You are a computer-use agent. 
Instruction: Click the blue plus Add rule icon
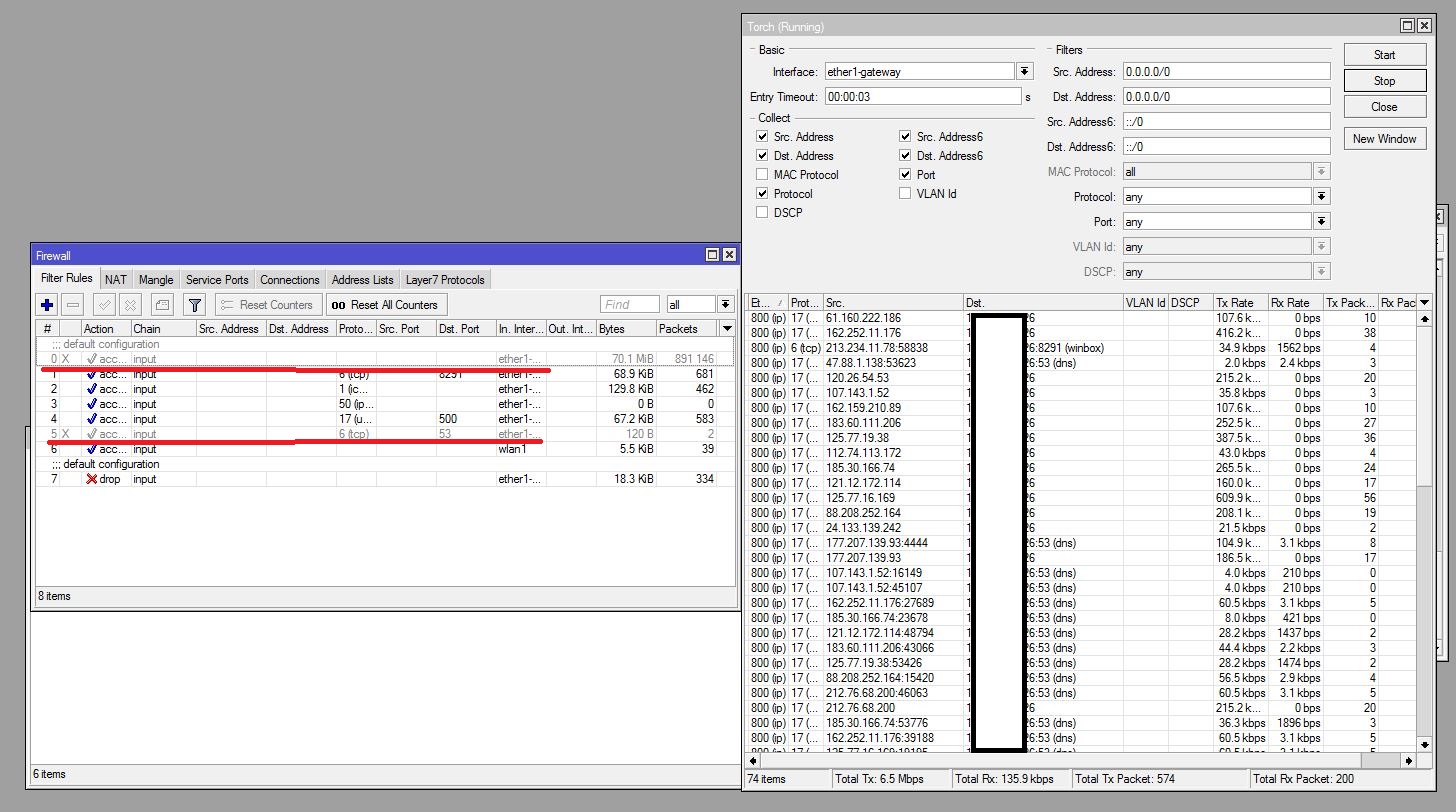(x=47, y=305)
